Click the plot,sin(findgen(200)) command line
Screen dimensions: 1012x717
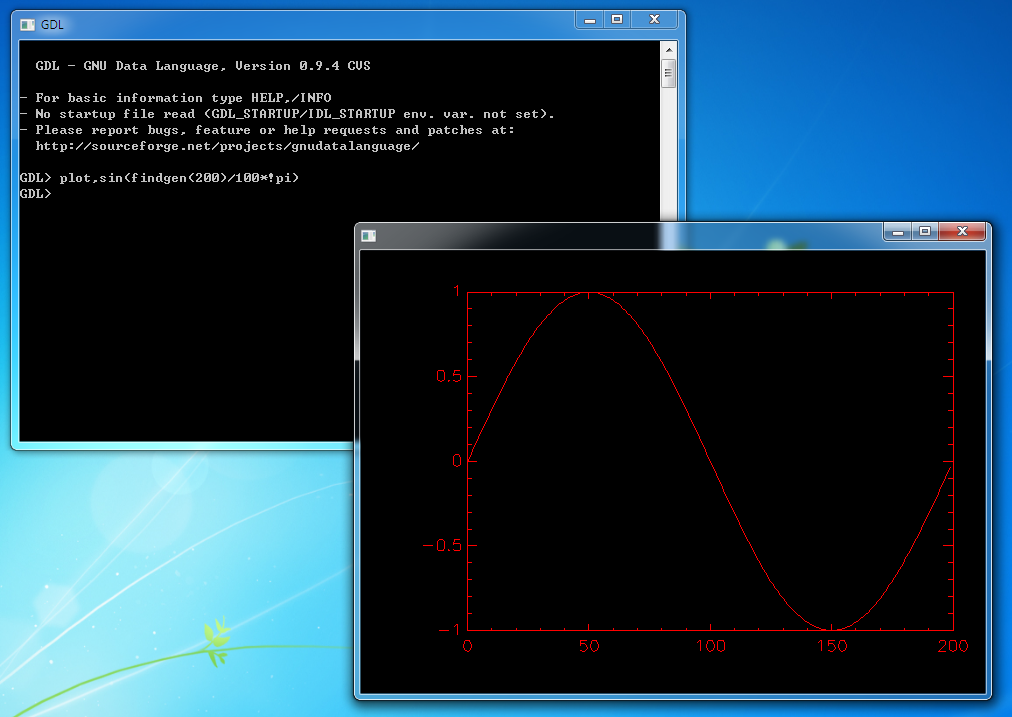click(x=160, y=178)
